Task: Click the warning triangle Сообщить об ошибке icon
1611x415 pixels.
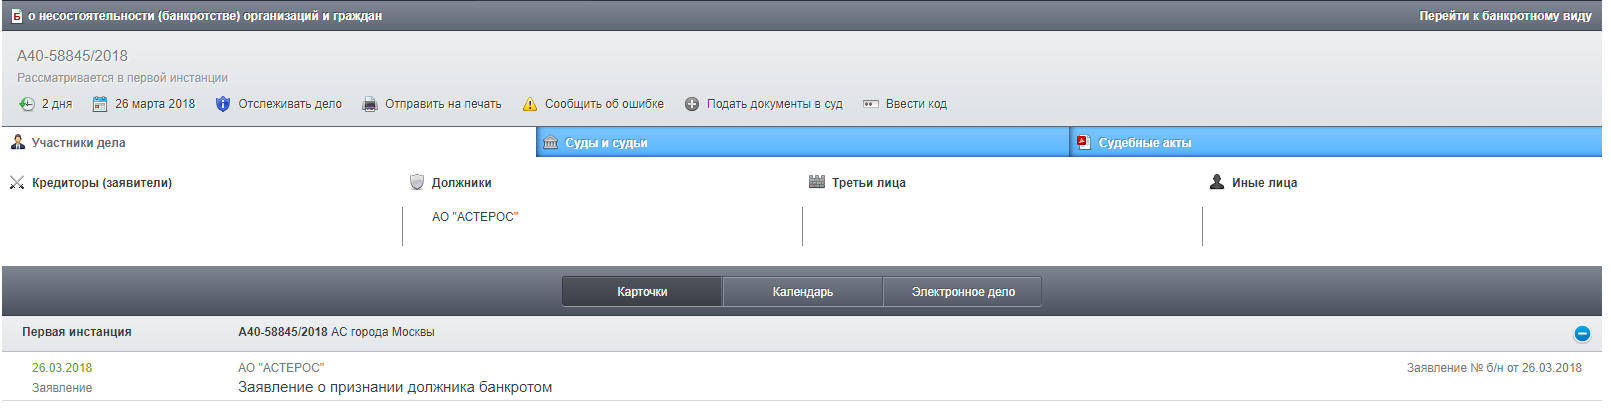Action: coord(530,104)
